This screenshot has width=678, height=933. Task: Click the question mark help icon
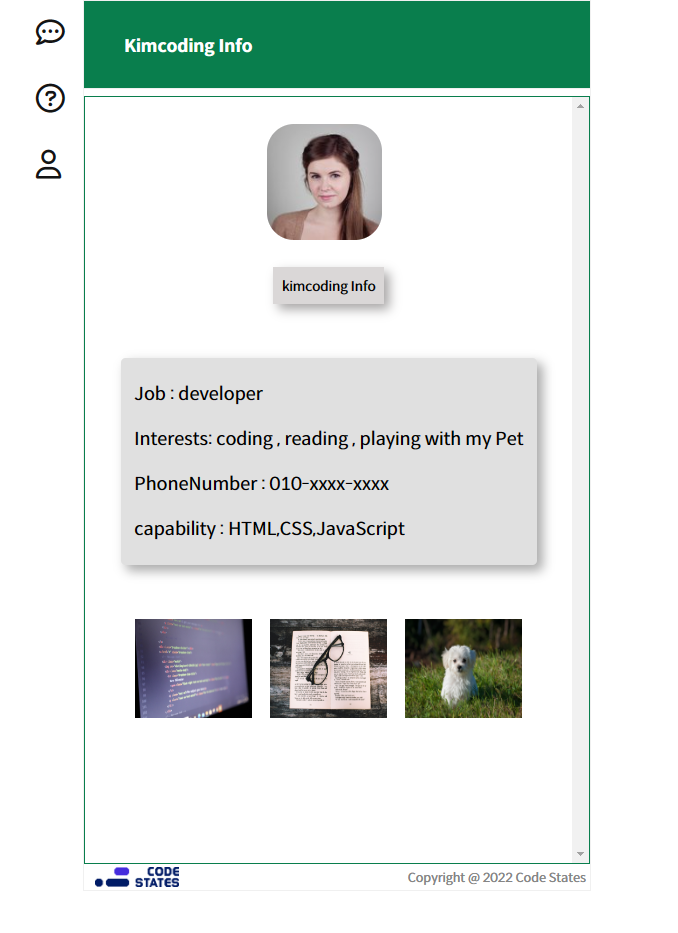pyautogui.click(x=50, y=98)
